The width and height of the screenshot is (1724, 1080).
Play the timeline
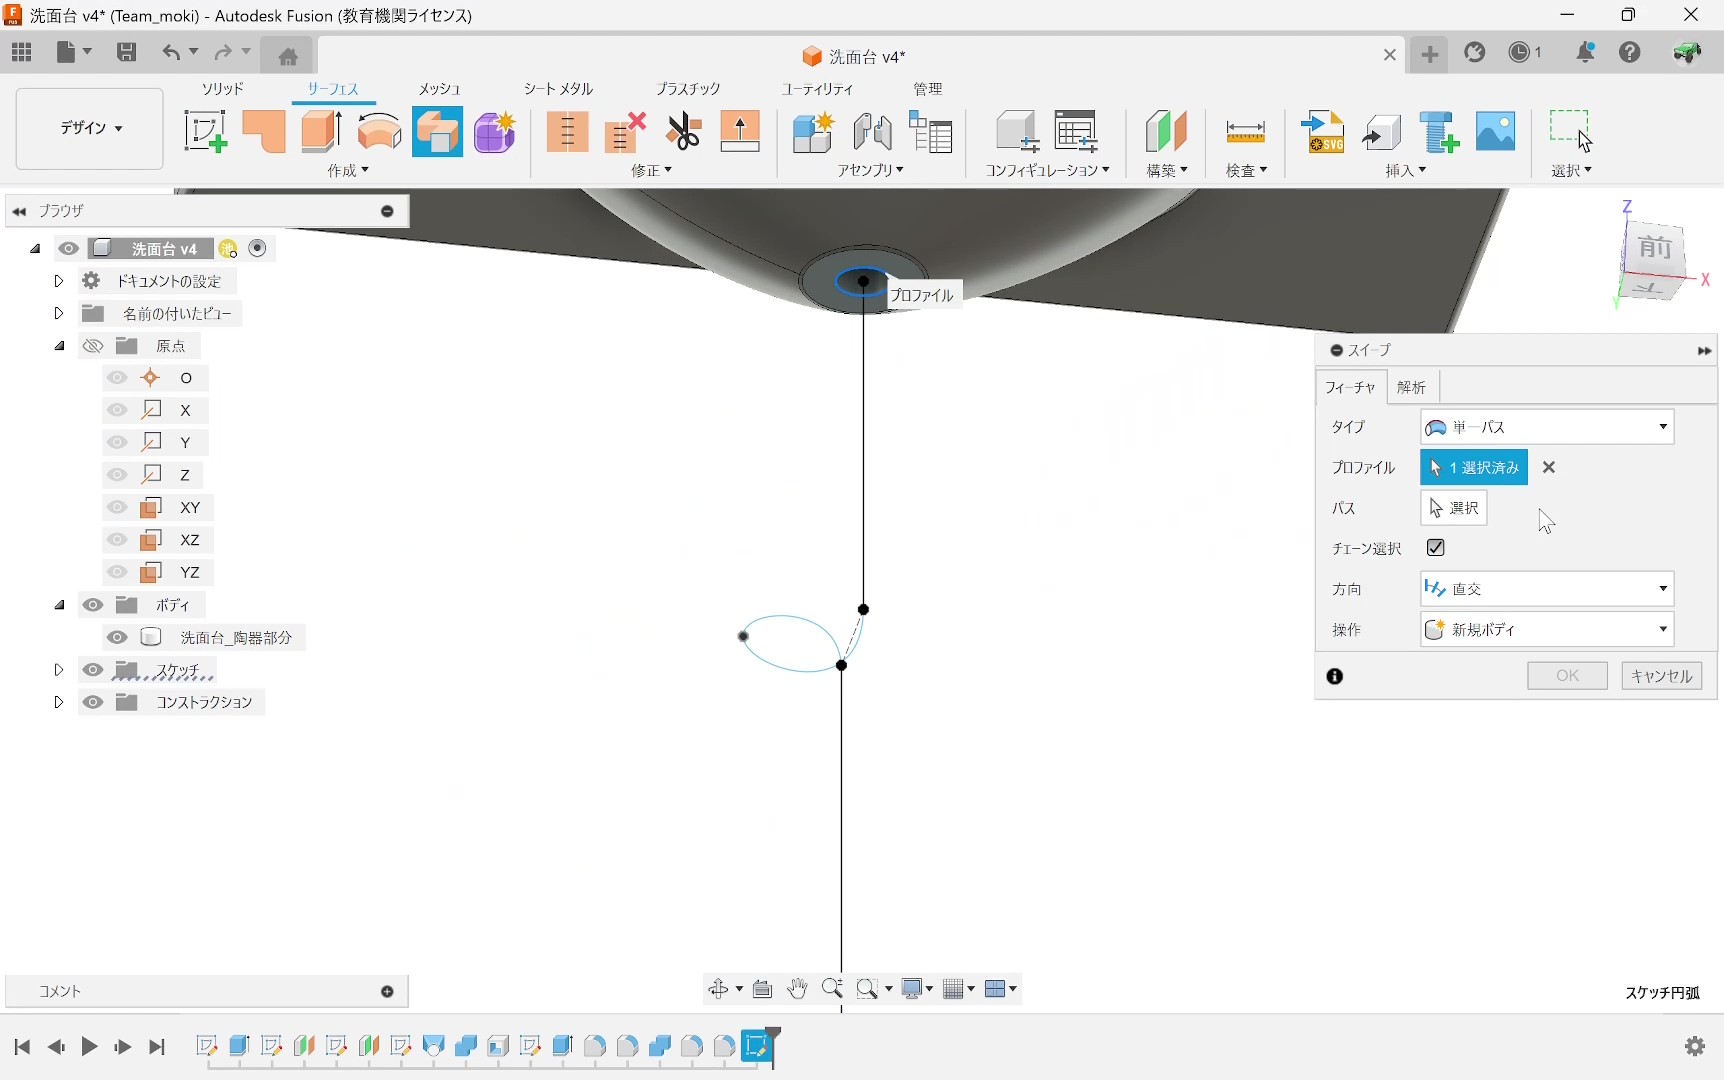[x=89, y=1047]
